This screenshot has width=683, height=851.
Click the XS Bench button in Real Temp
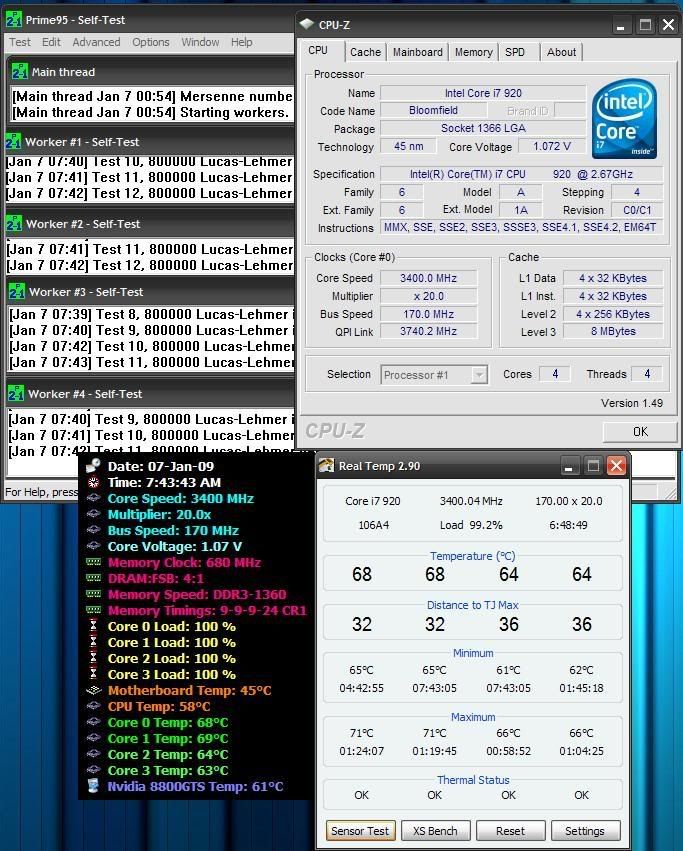(435, 831)
